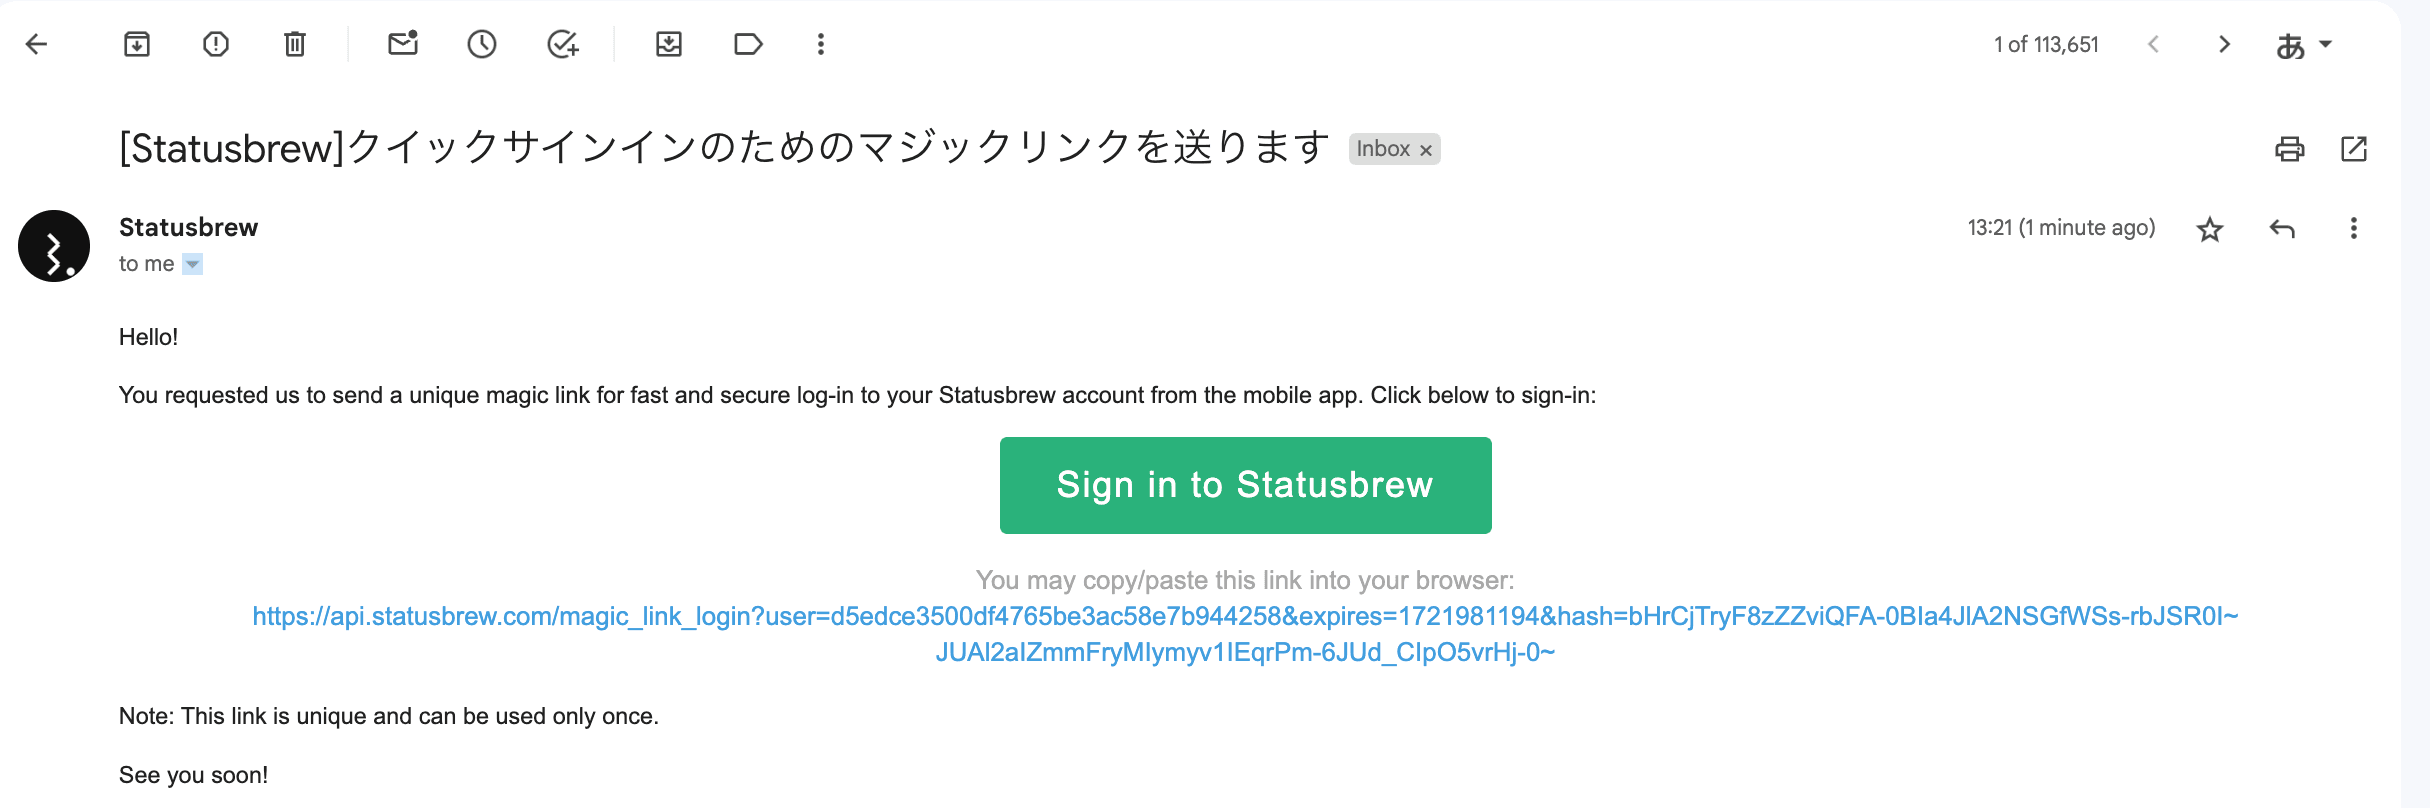2430x808 pixels.
Task: Open toolbar More options menu
Action: 821,44
